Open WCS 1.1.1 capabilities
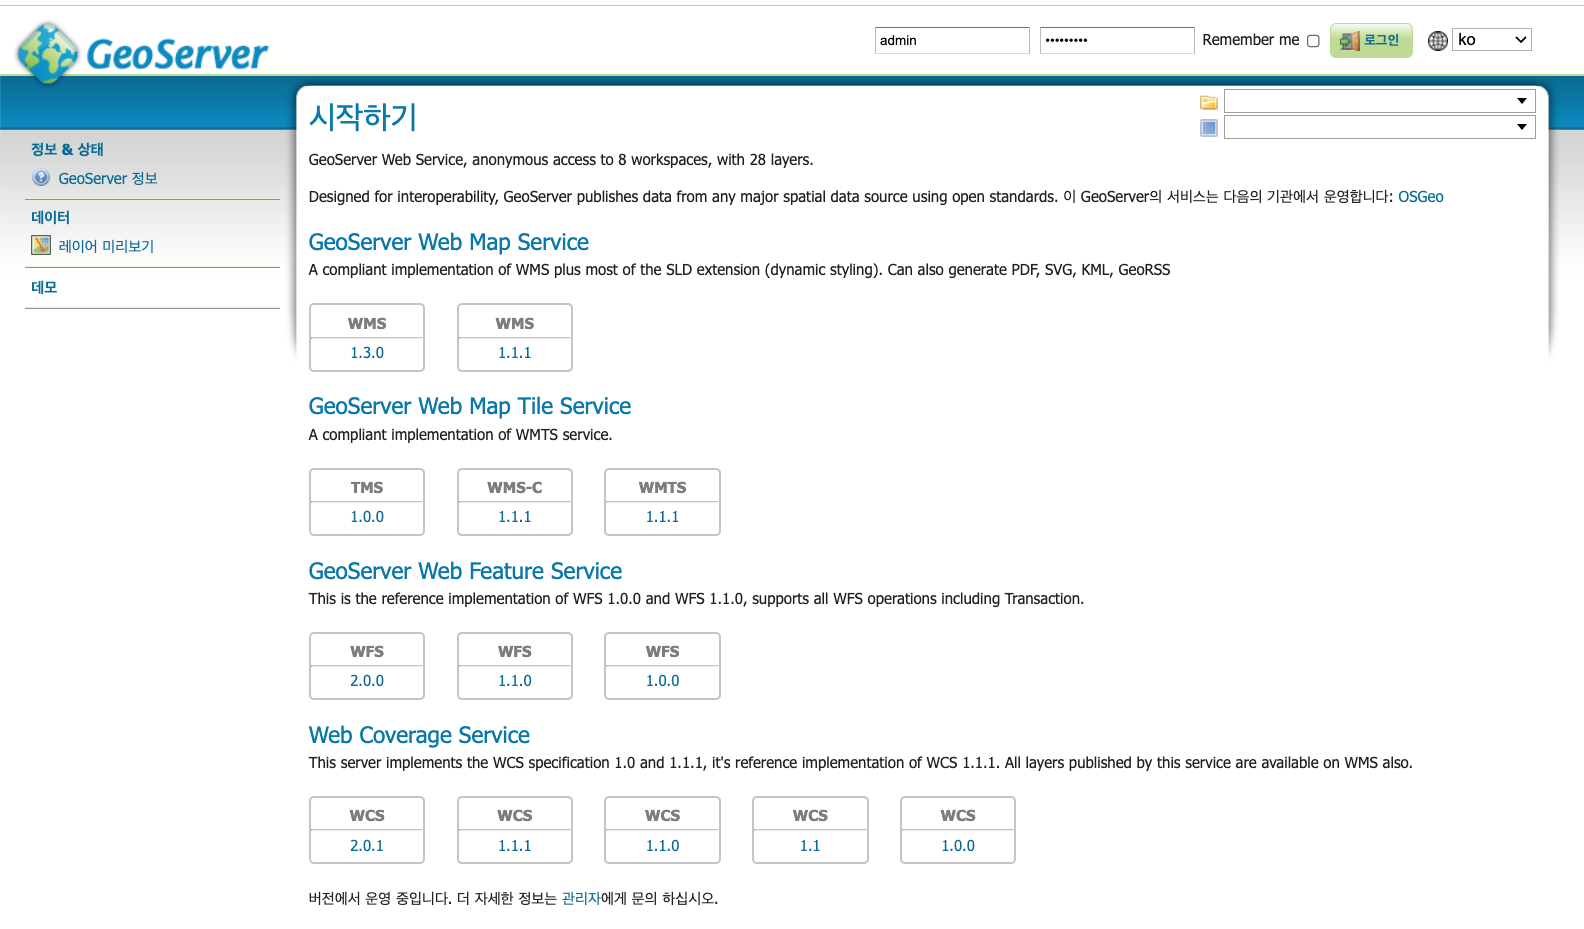 click(x=515, y=846)
